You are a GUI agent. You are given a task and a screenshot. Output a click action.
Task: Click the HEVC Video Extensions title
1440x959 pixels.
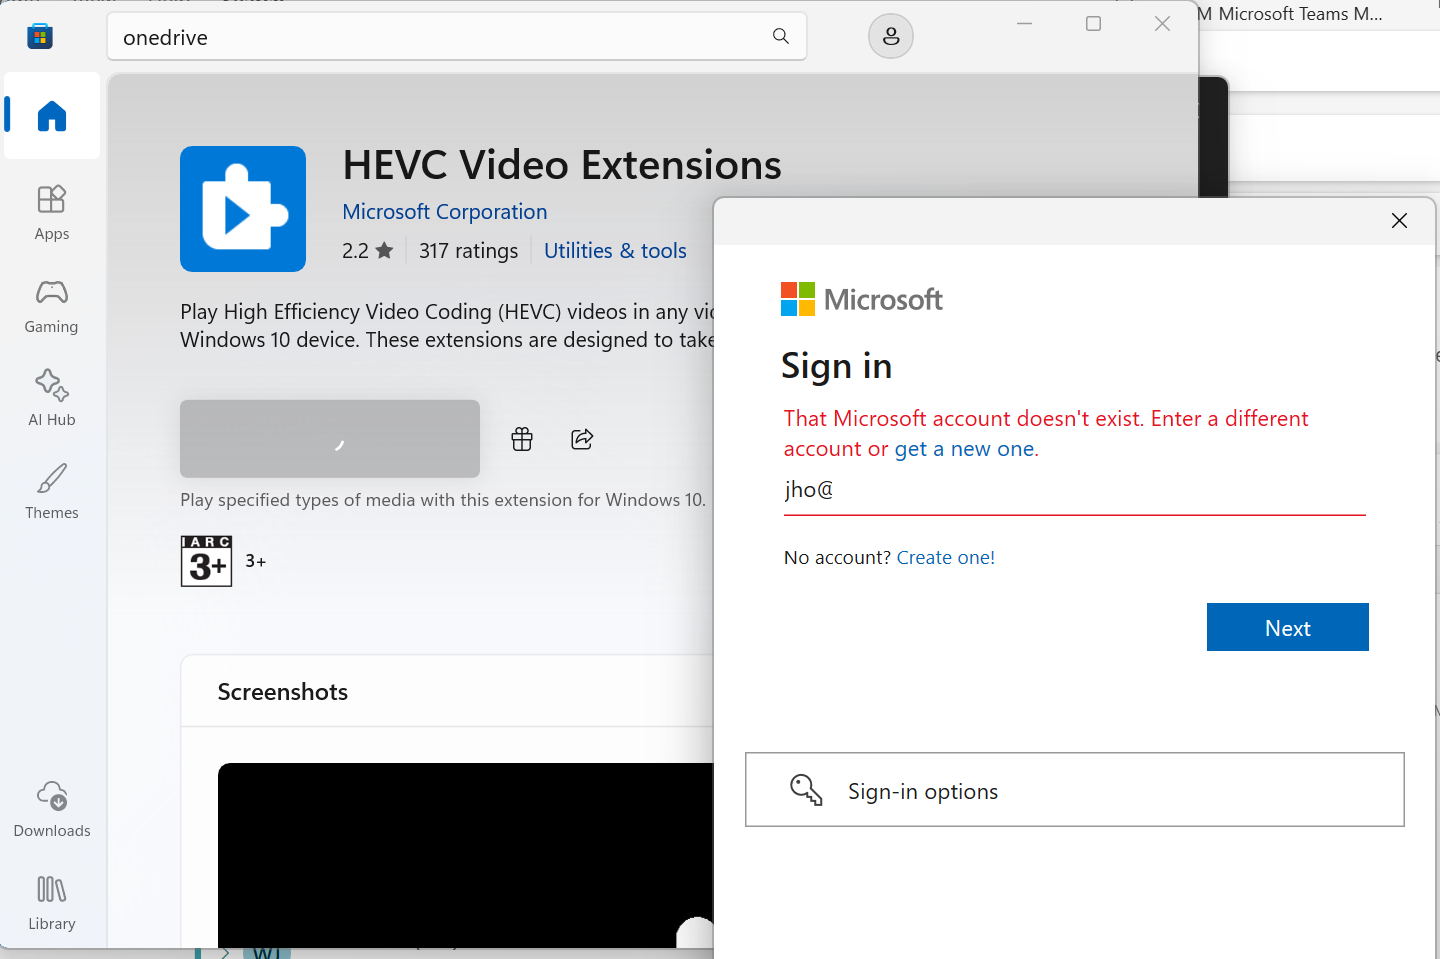[562, 165]
